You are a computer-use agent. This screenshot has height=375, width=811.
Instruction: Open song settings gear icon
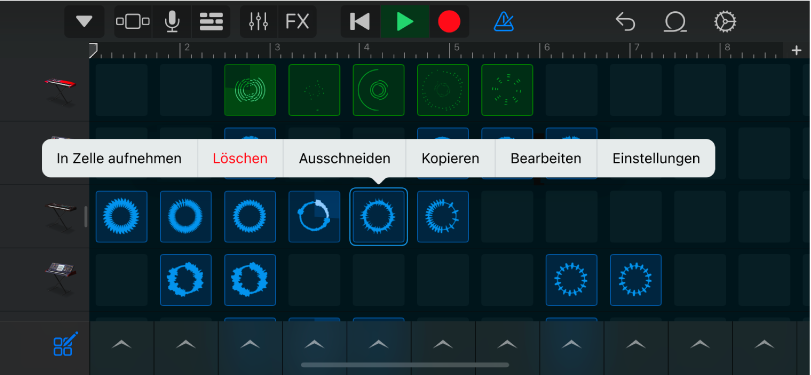click(x=725, y=22)
